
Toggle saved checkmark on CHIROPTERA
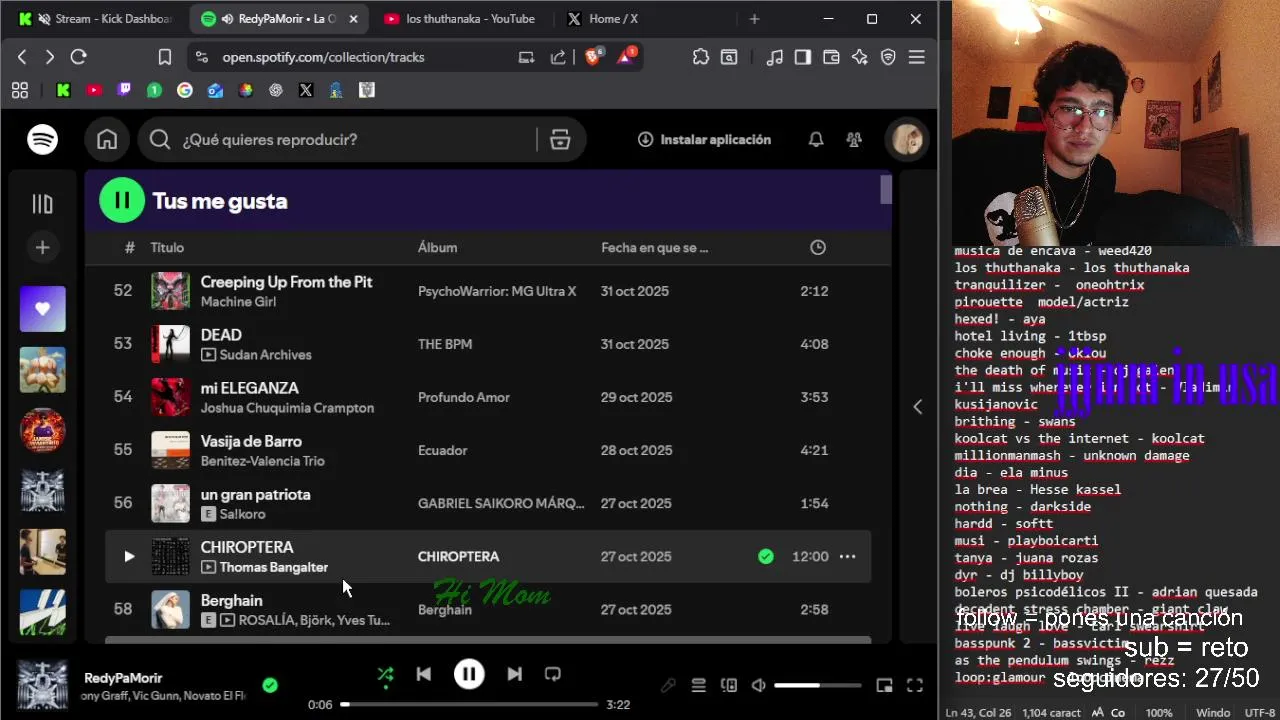(766, 556)
